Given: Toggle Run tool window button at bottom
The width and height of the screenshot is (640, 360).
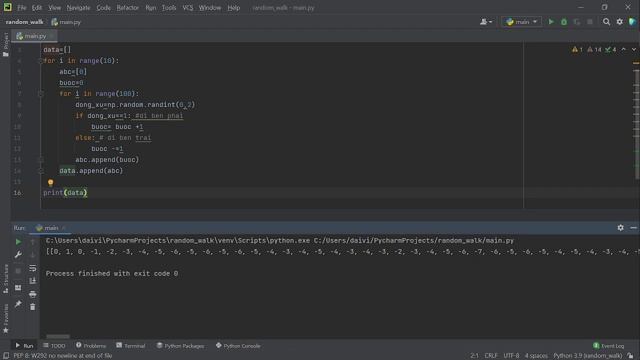Looking at the screenshot, I should point(24,346).
